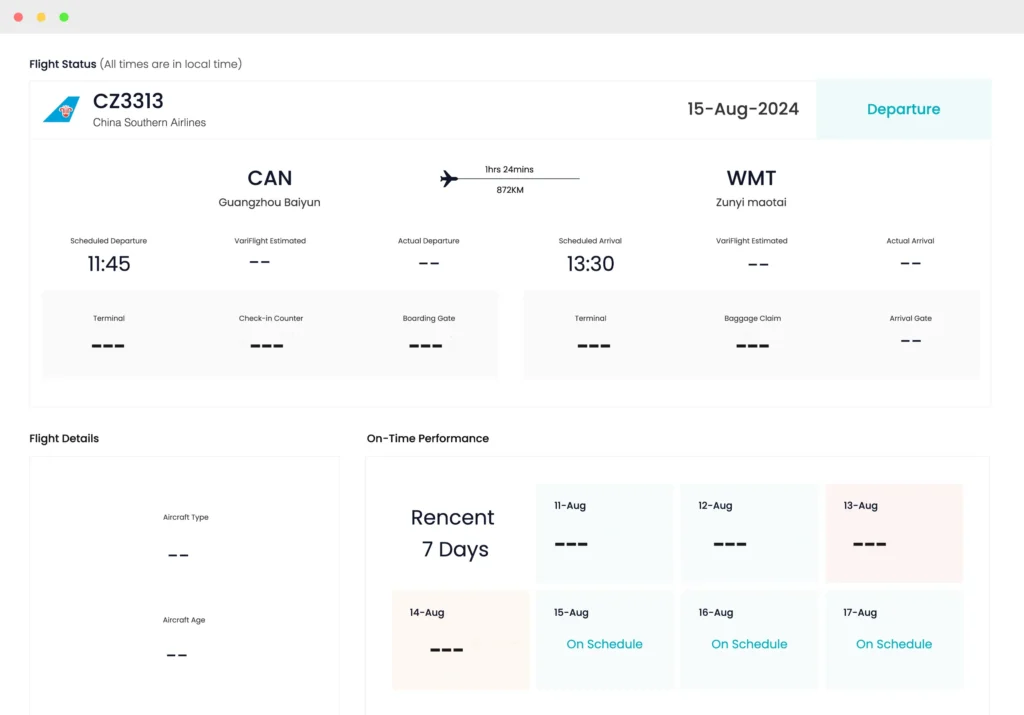The height and width of the screenshot is (715, 1024).
Task: Click the Scheduled Arrival label
Action: point(590,241)
